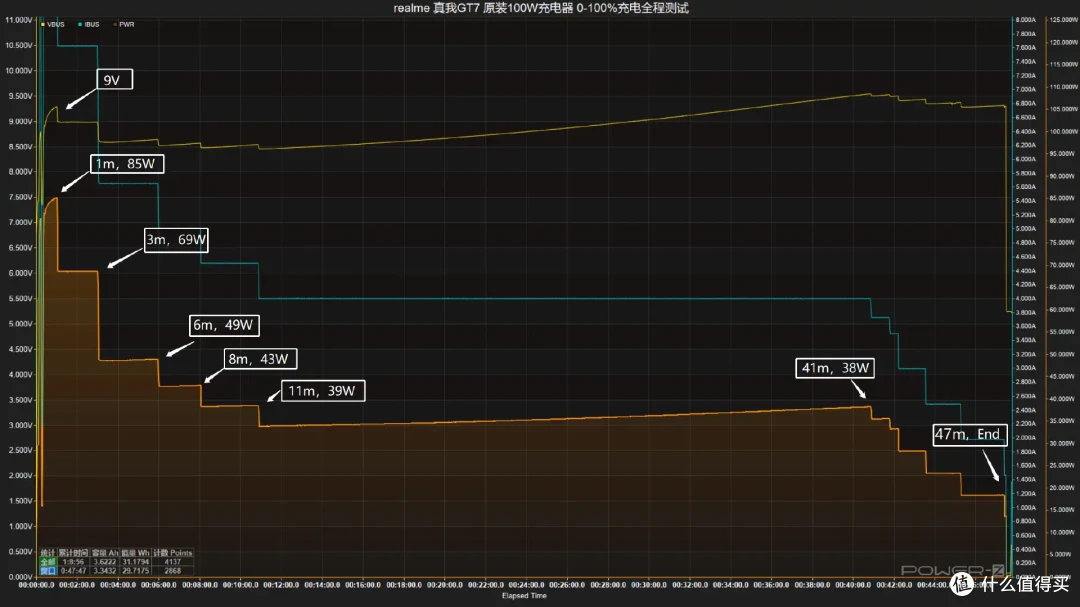This screenshot has width=1080, height=607.
Task: Click the total time value 1:8:56
Action: (73, 562)
